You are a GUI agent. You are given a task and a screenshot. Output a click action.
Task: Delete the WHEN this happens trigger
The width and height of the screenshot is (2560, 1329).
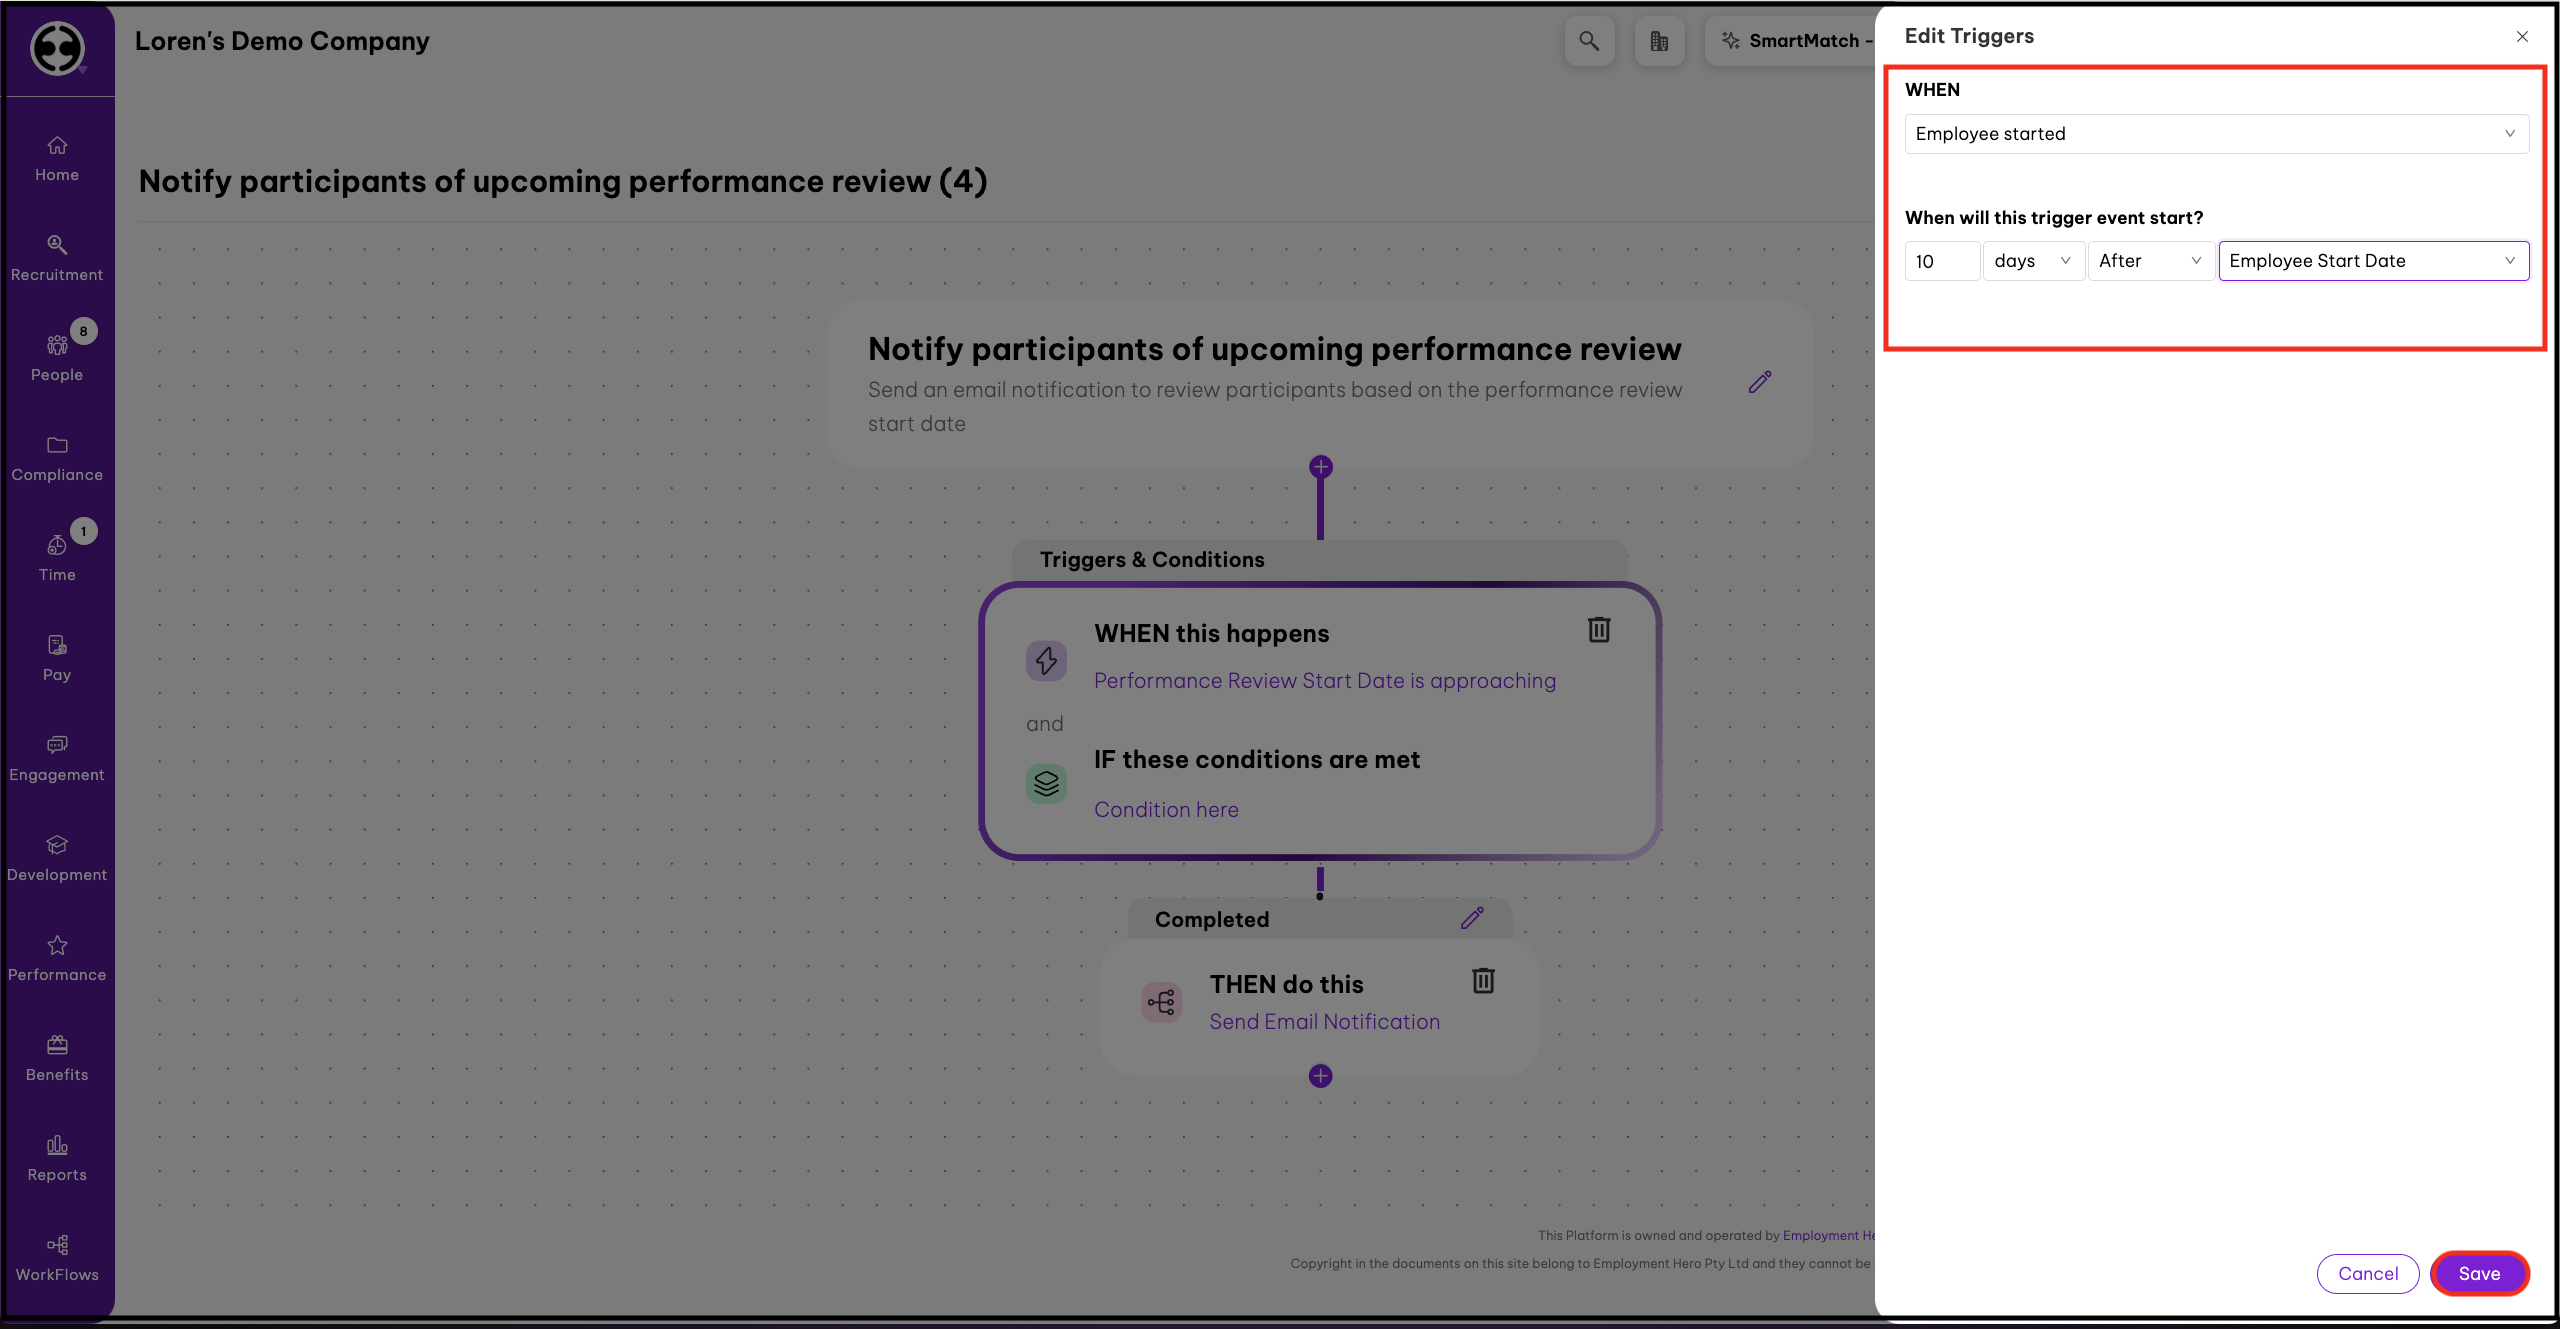point(1599,630)
